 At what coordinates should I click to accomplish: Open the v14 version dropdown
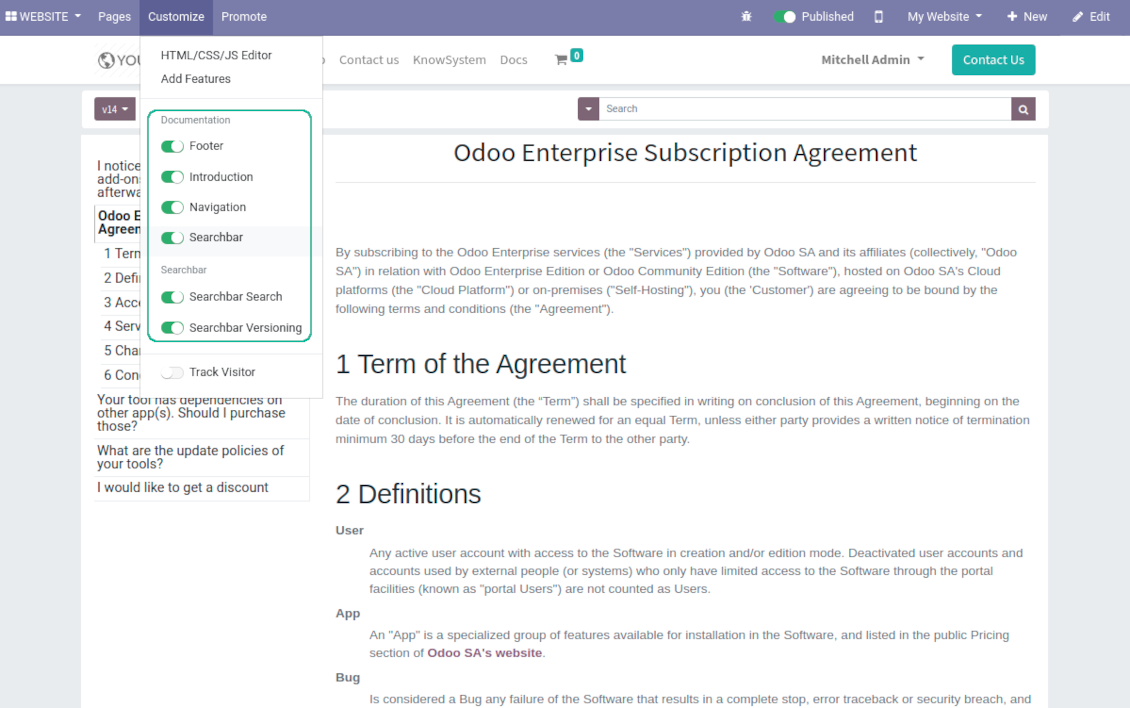pyautogui.click(x=115, y=110)
